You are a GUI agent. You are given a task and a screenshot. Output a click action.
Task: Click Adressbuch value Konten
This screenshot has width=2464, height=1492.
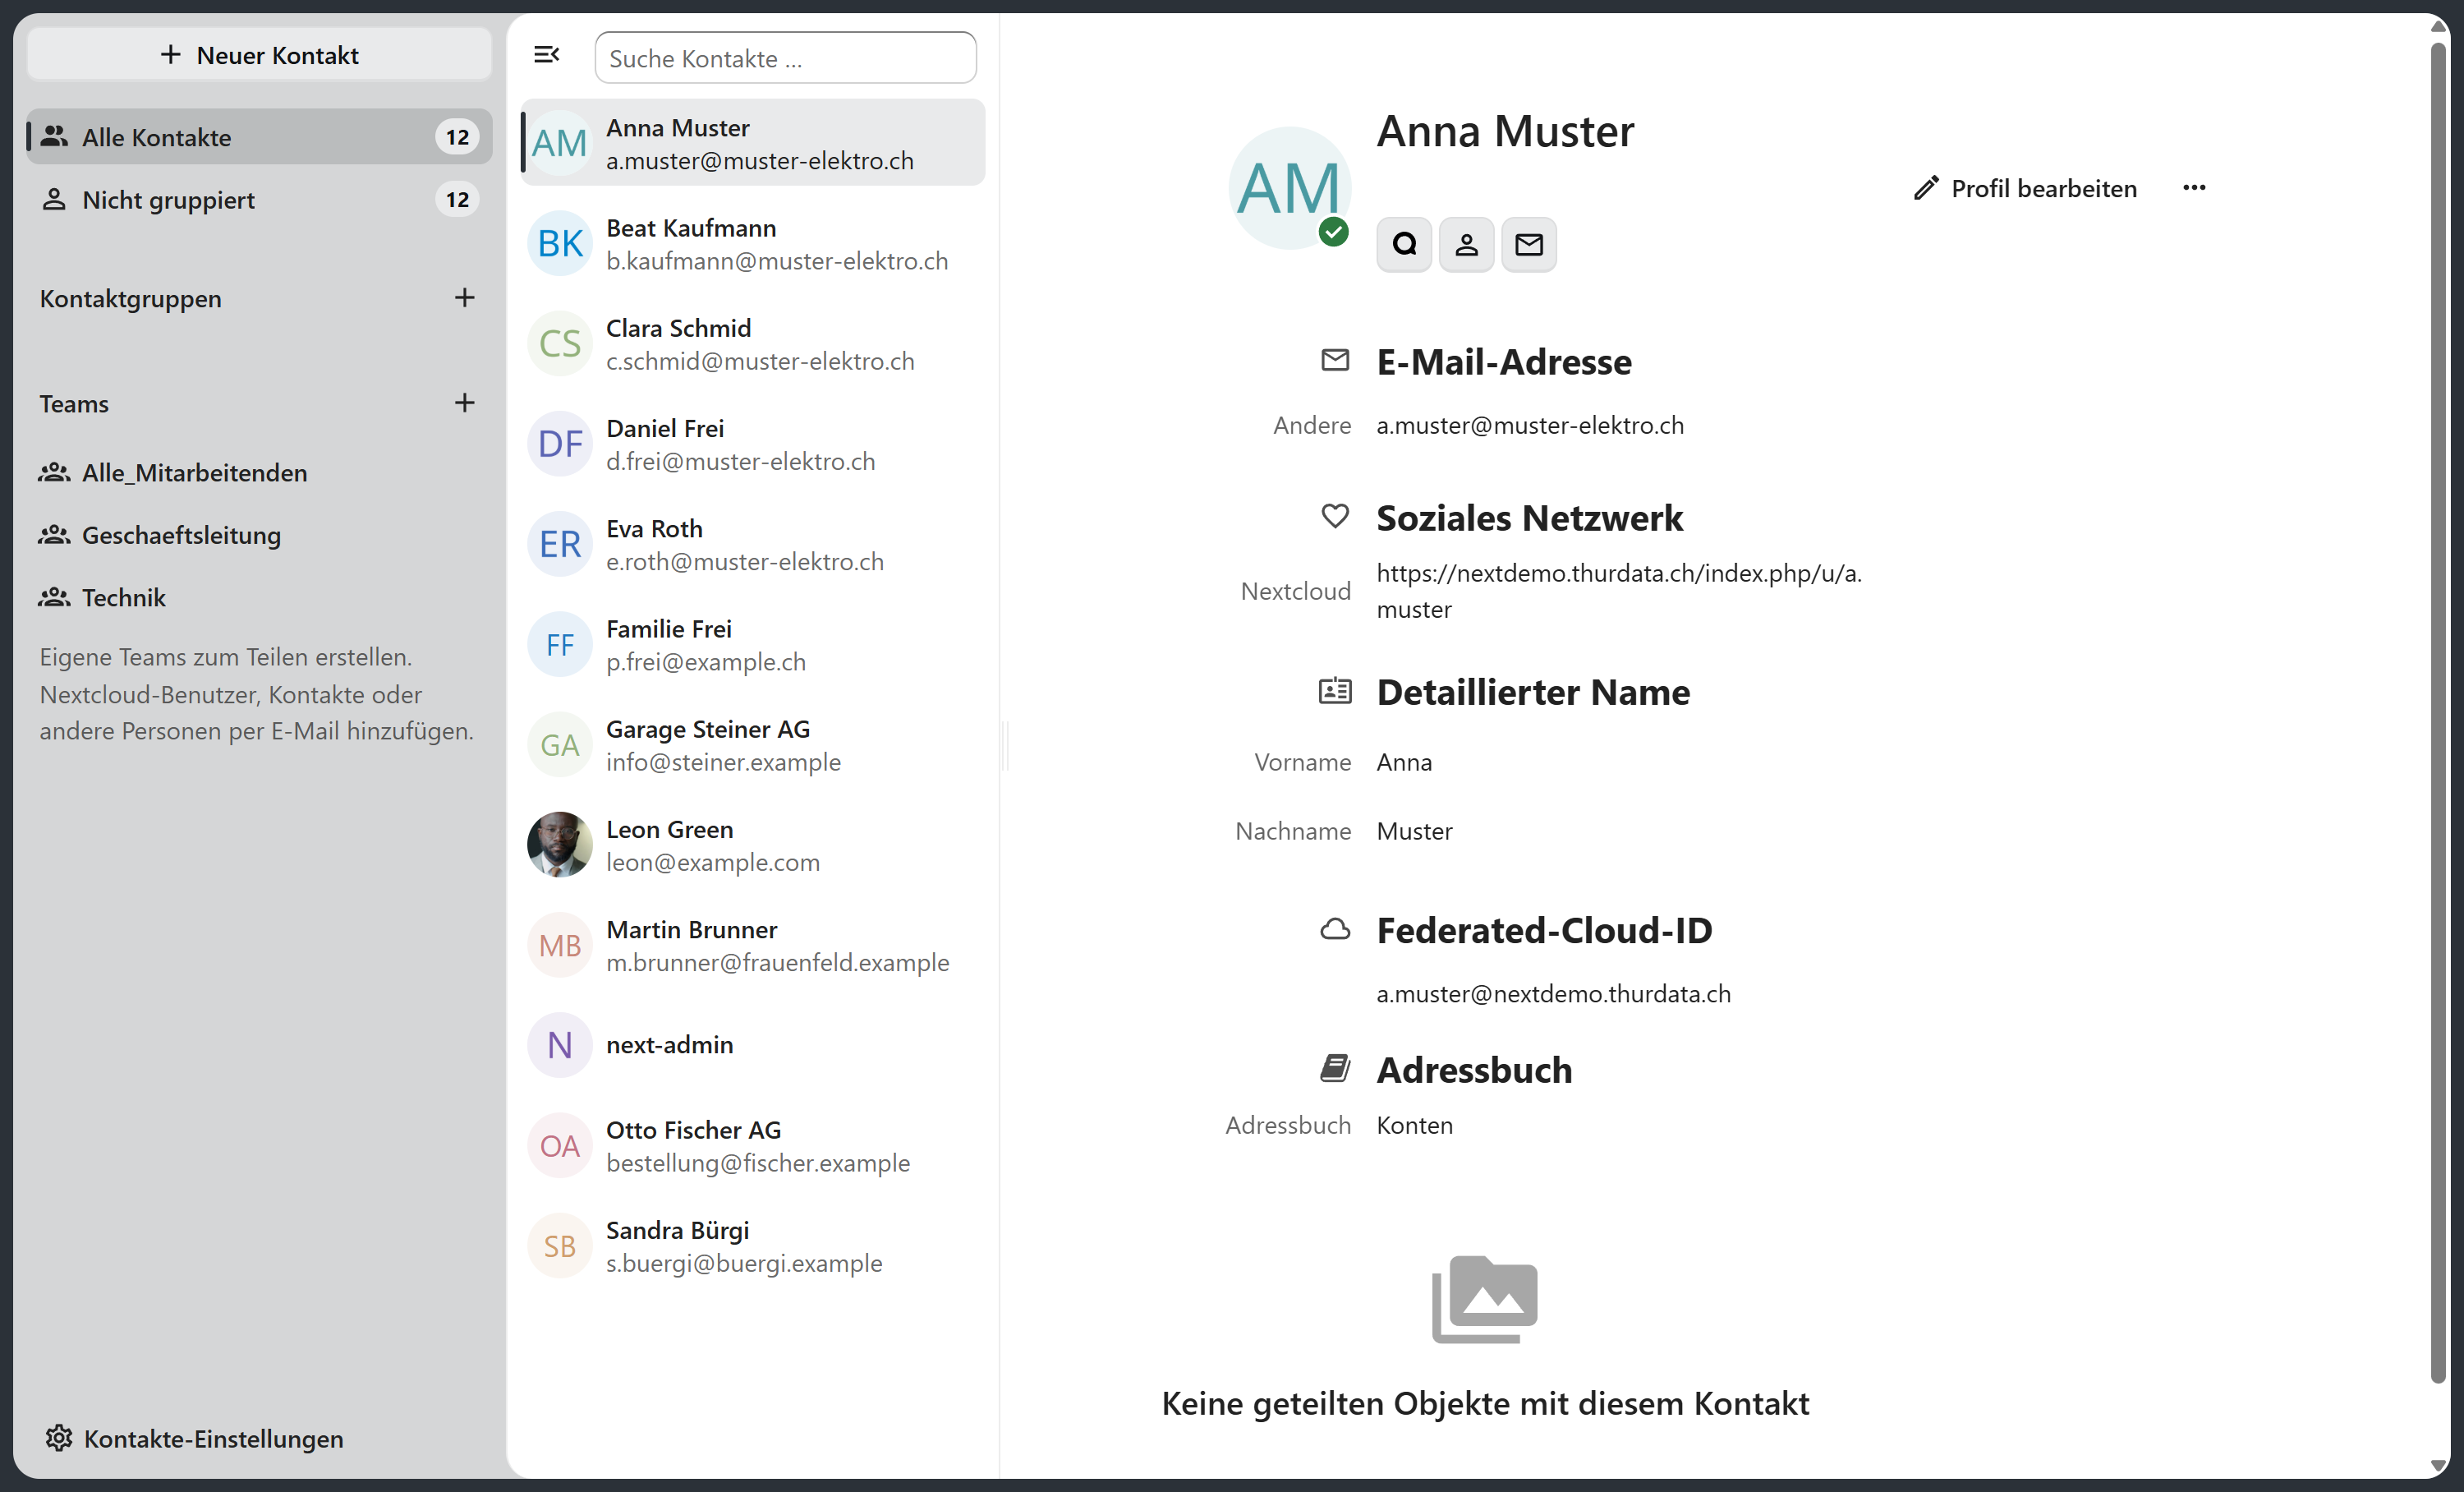click(1414, 1125)
